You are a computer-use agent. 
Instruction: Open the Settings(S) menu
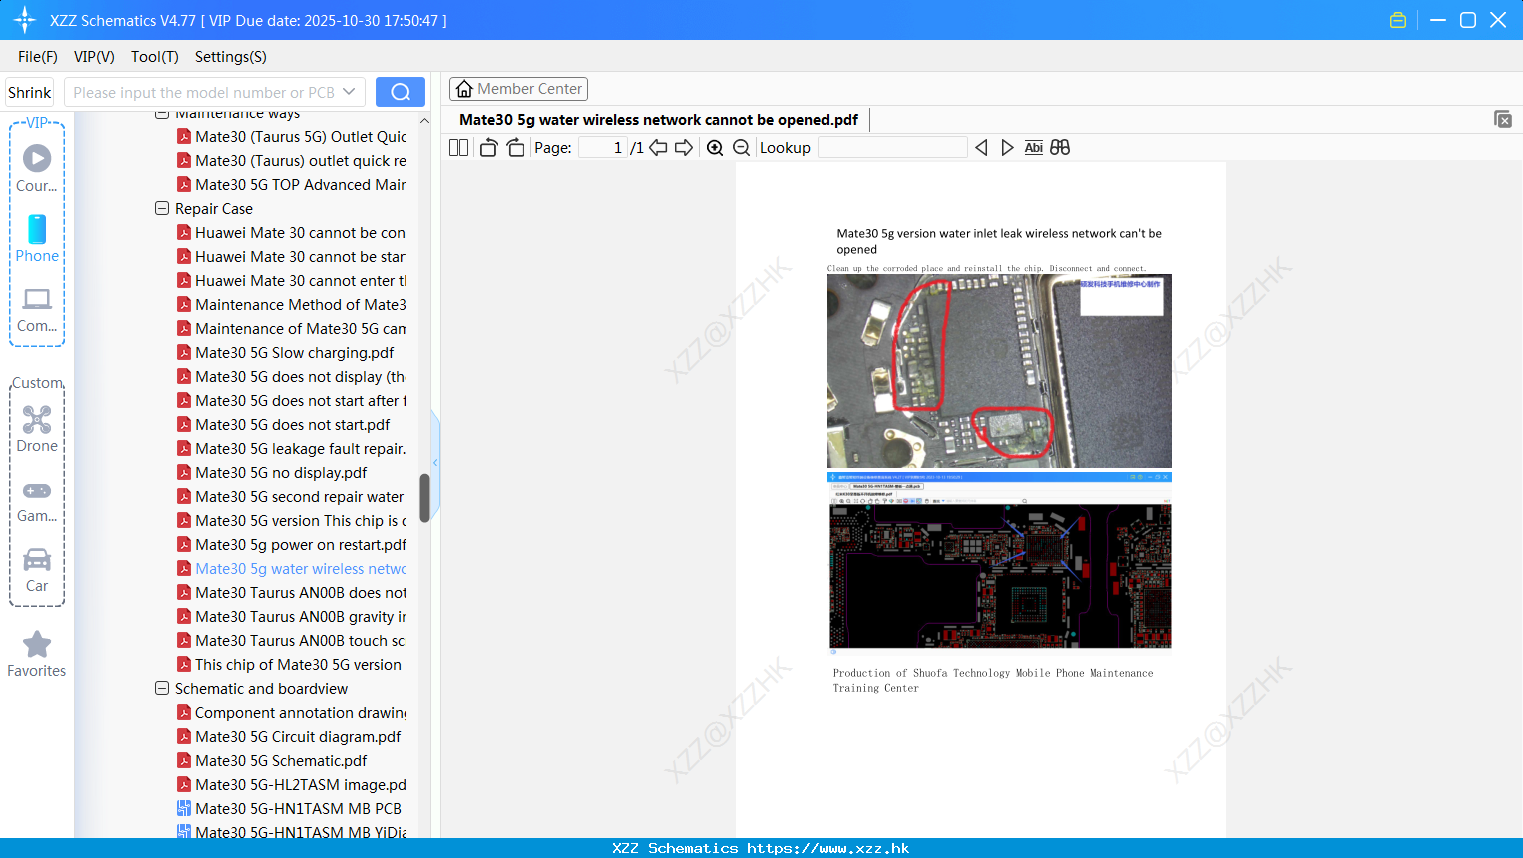point(231,57)
